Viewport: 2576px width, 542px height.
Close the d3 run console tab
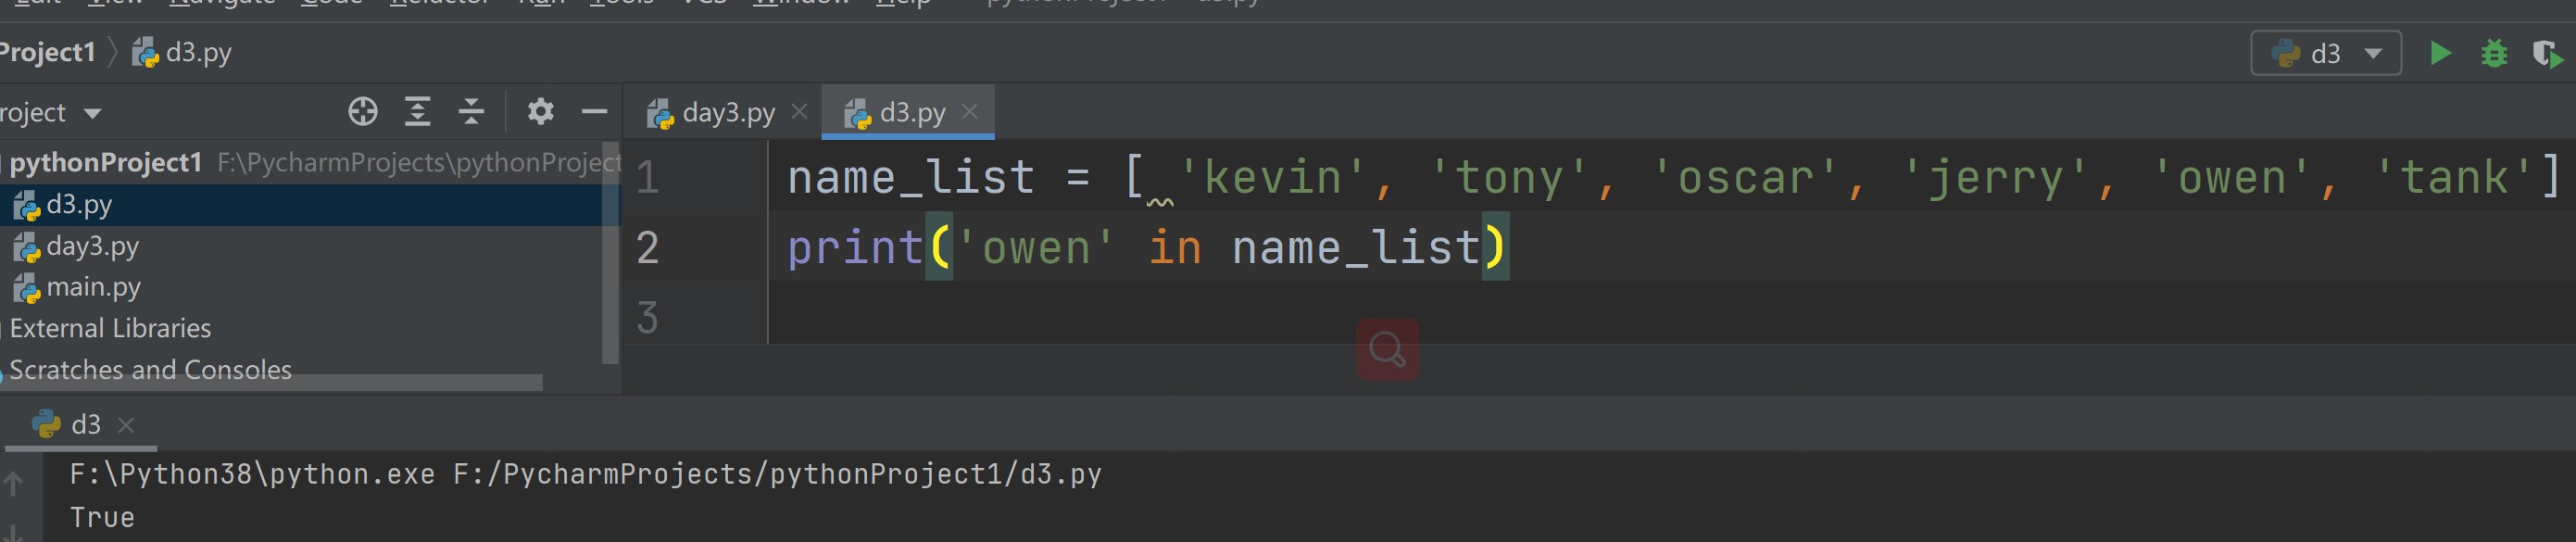126,425
